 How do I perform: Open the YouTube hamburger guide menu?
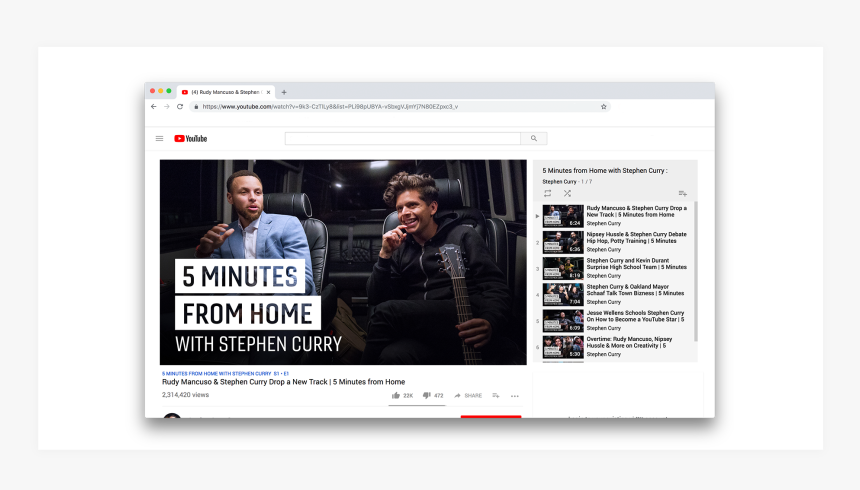[x=160, y=138]
